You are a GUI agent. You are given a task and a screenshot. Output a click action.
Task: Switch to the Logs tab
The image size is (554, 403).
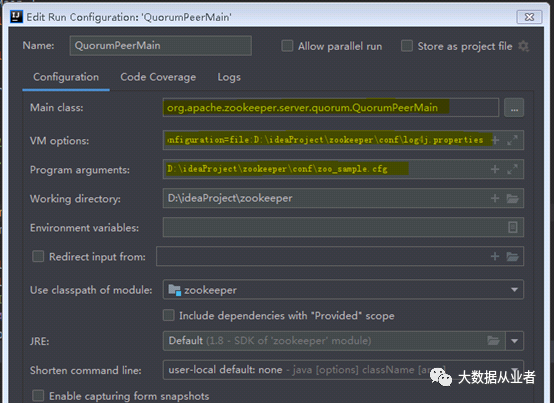[x=229, y=77]
